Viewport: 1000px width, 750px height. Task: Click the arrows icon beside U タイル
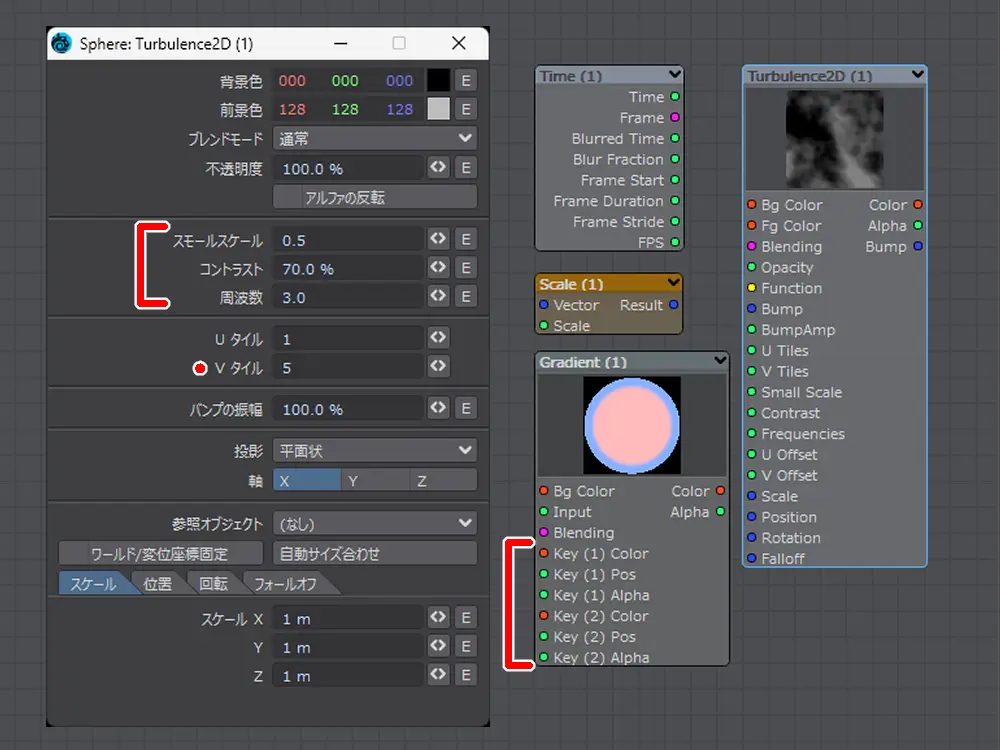(x=438, y=338)
